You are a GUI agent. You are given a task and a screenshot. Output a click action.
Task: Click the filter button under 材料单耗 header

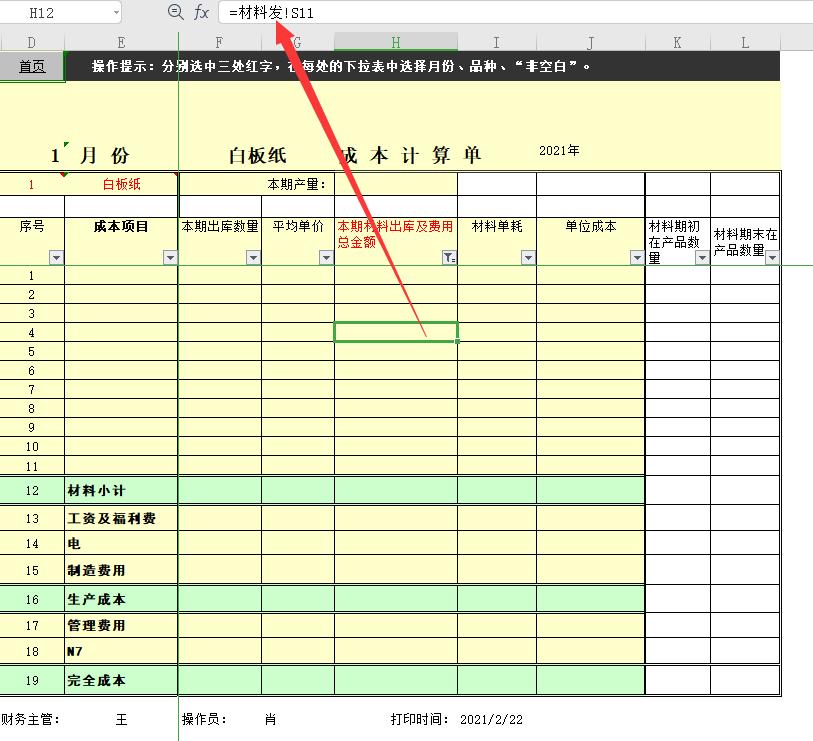tap(527, 258)
